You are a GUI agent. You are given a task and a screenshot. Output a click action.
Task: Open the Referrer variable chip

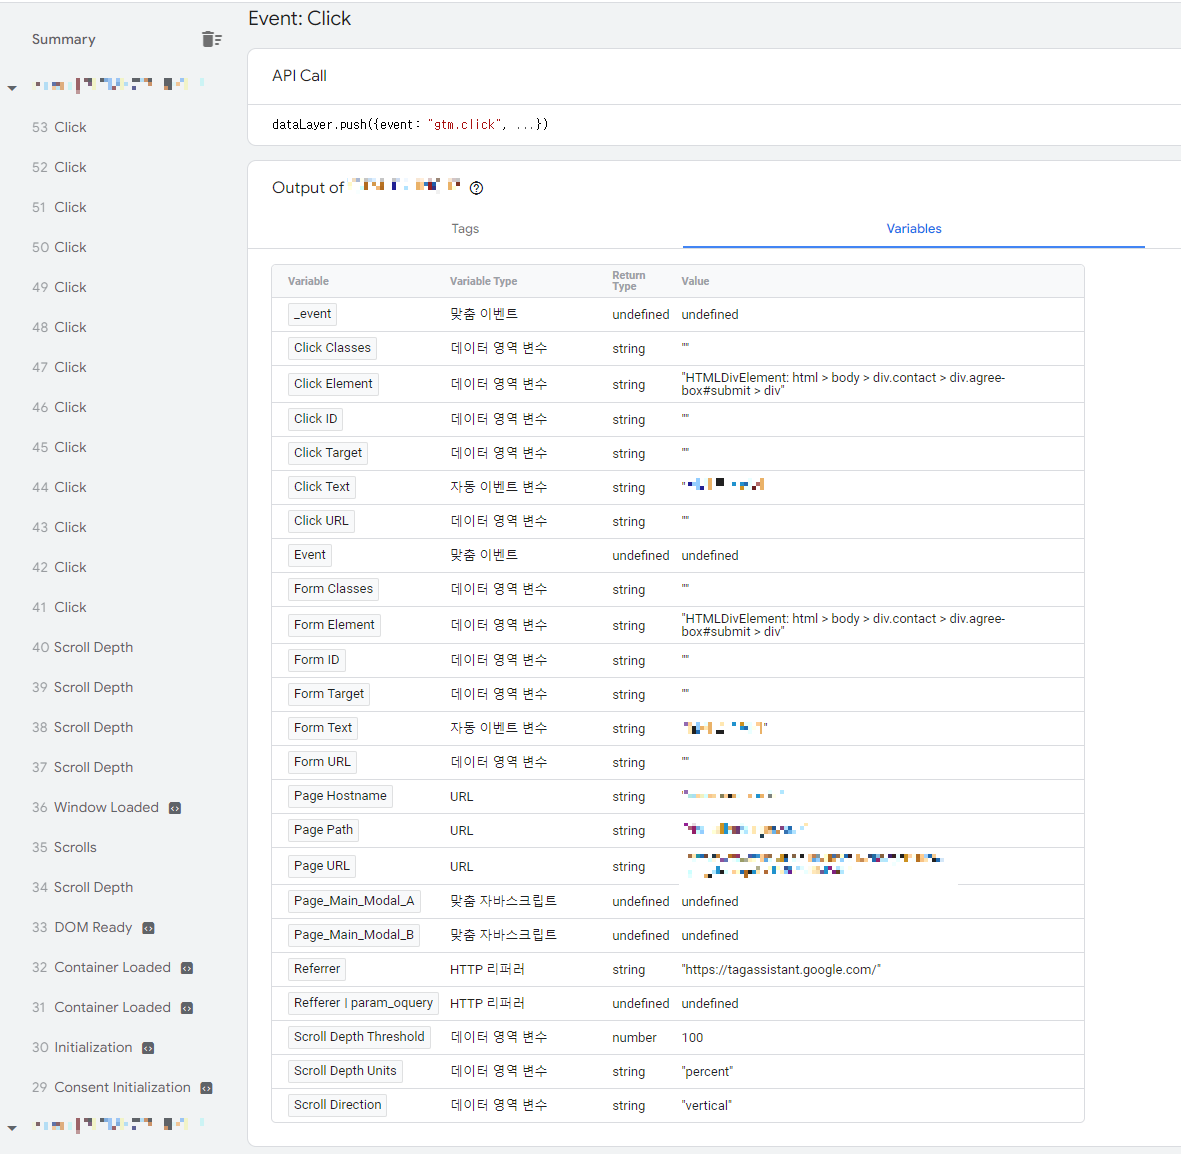tap(317, 969)
